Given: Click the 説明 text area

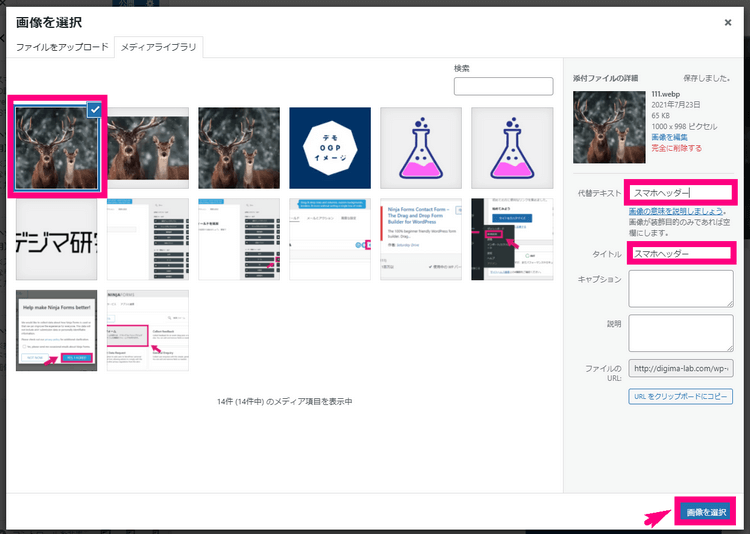Looking at the screenshot, I should [x=681, y=333].
